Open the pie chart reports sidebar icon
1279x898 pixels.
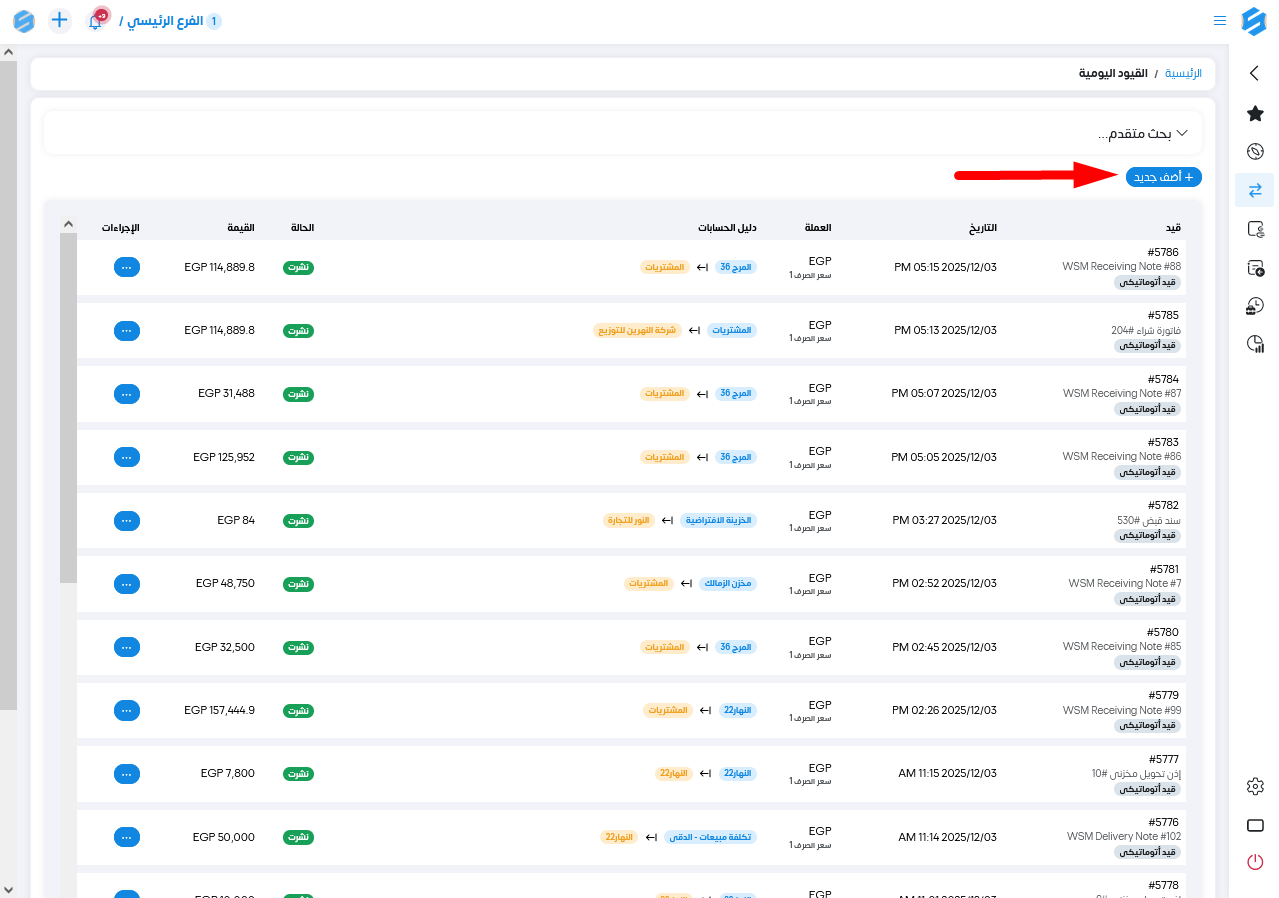(1255, 344)
